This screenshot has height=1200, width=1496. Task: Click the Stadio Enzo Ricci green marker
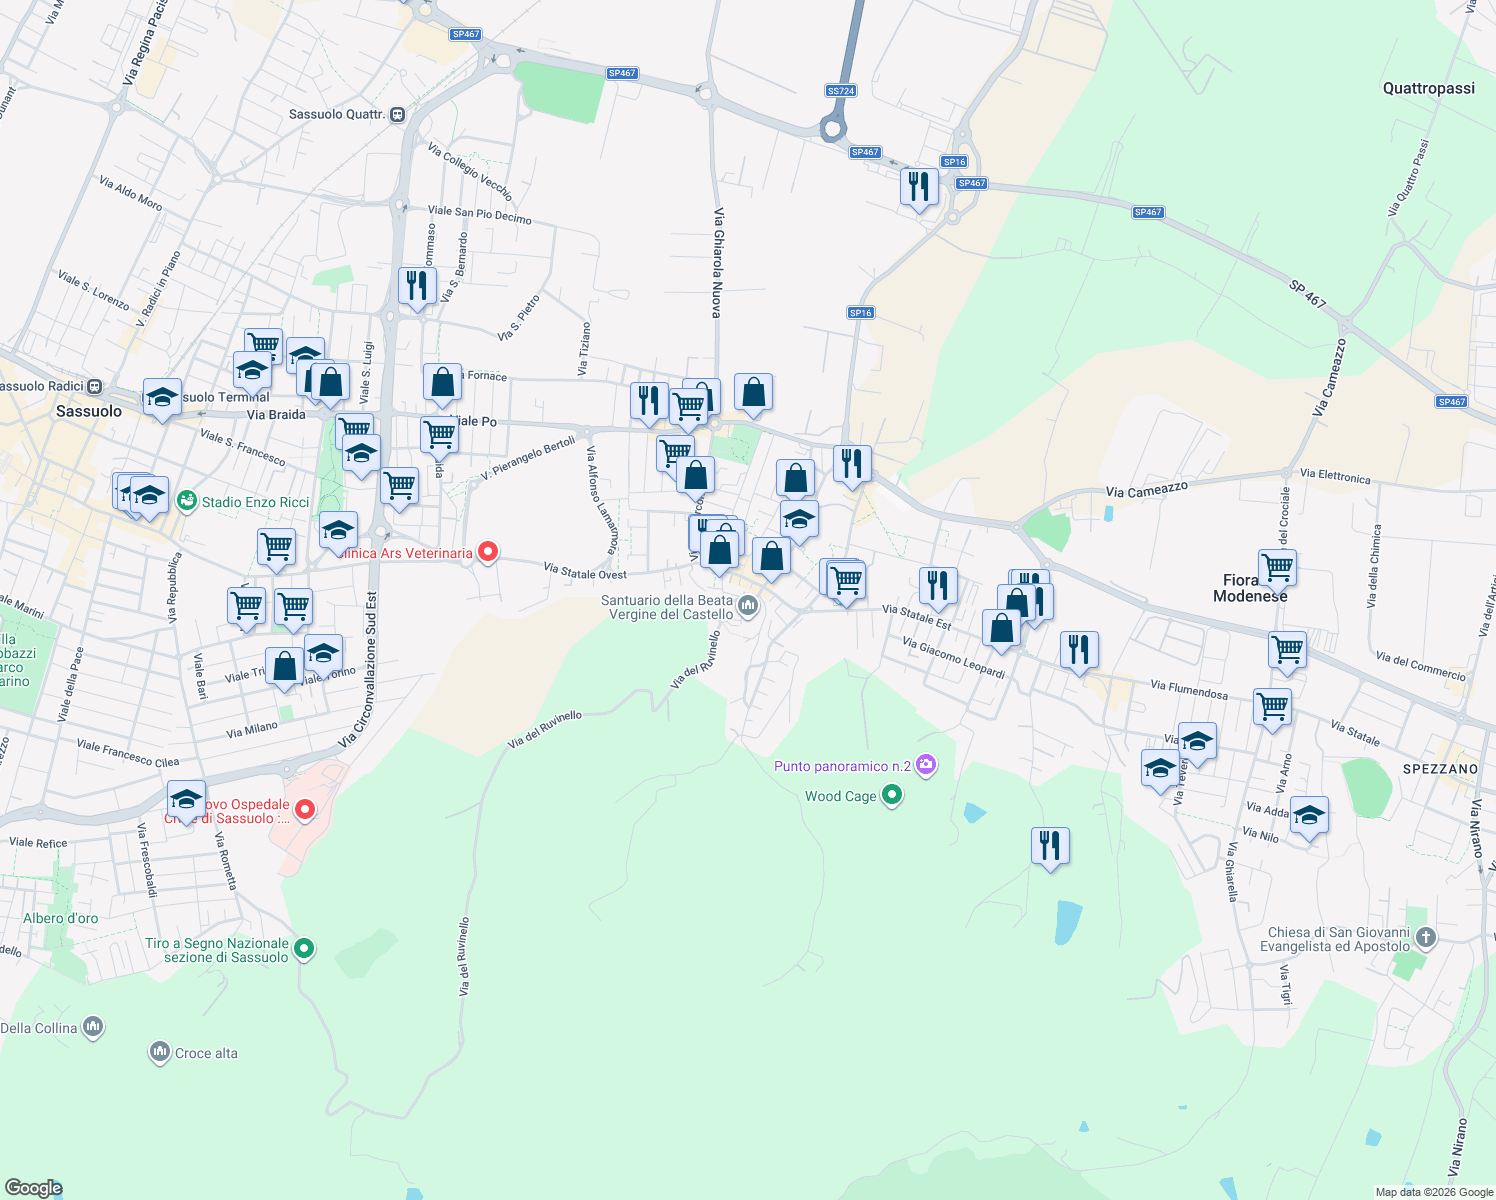[x=187, y=502]
